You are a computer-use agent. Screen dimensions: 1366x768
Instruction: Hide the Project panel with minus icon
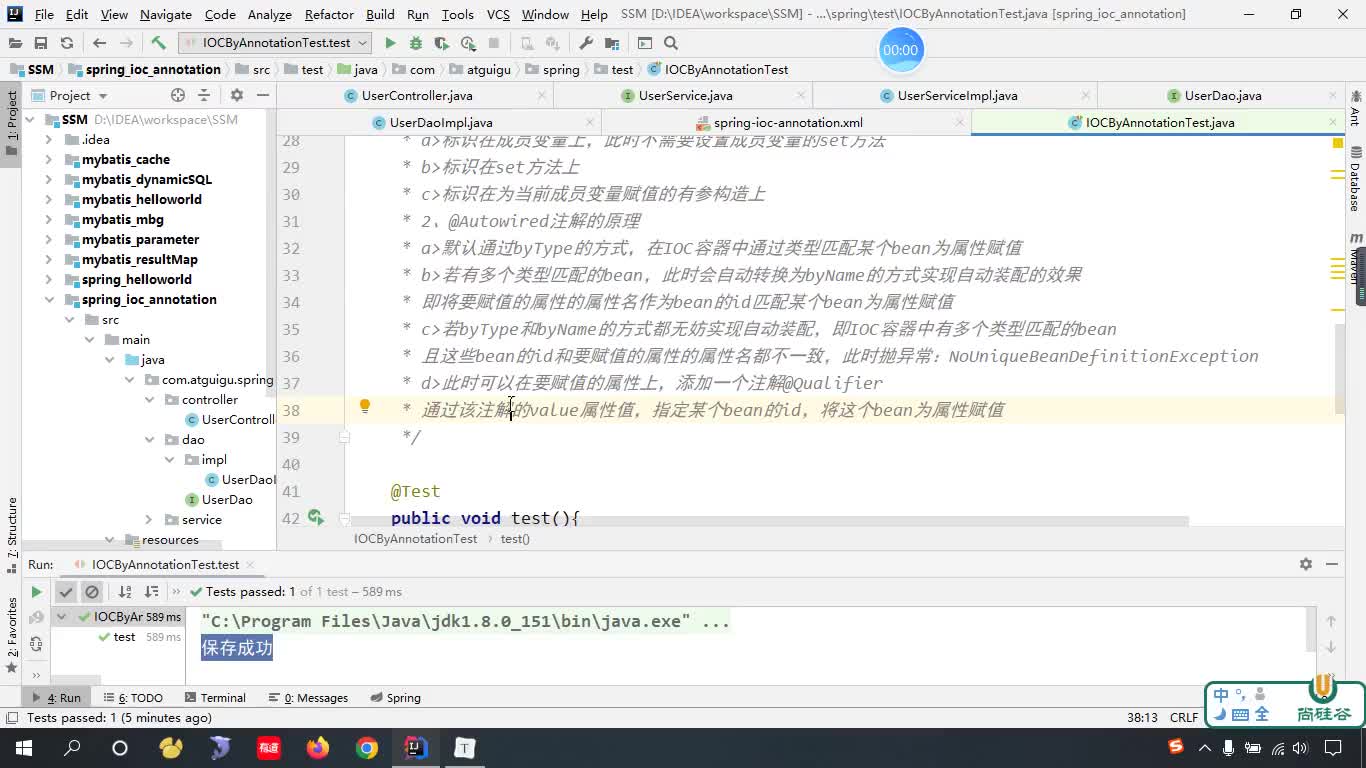pos(263,95)
